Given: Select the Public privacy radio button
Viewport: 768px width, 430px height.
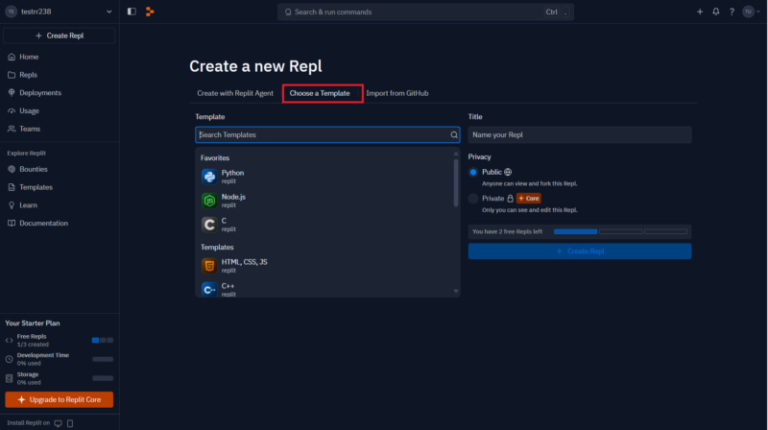Looking at the screenshot, I should [x=473, y=172].
